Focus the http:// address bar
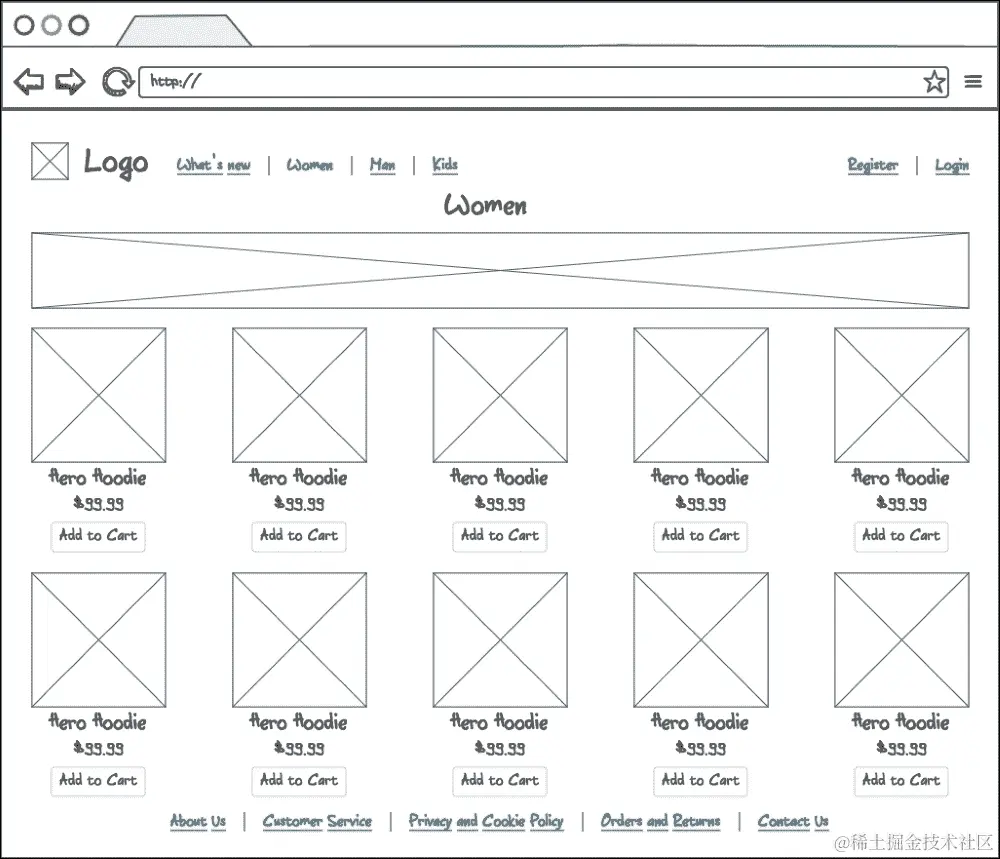 pos(543,82)
